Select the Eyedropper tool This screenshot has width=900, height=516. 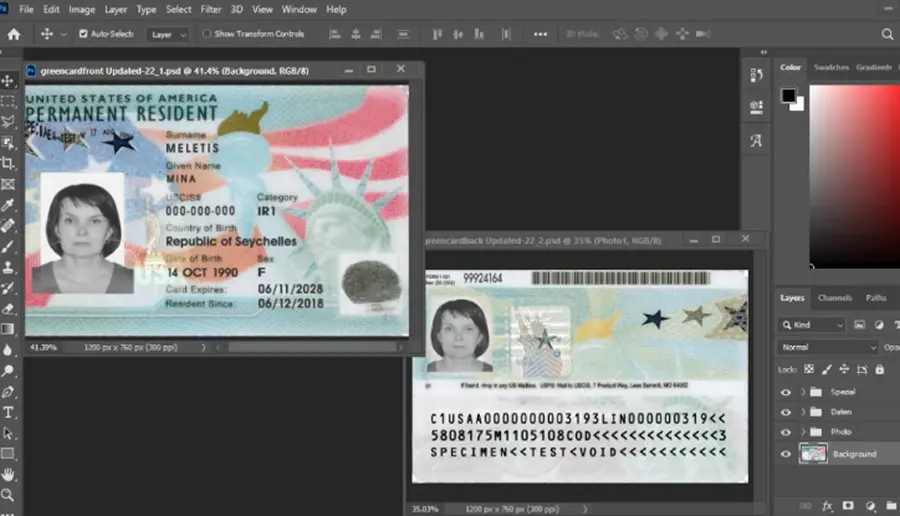pos(7,205)
